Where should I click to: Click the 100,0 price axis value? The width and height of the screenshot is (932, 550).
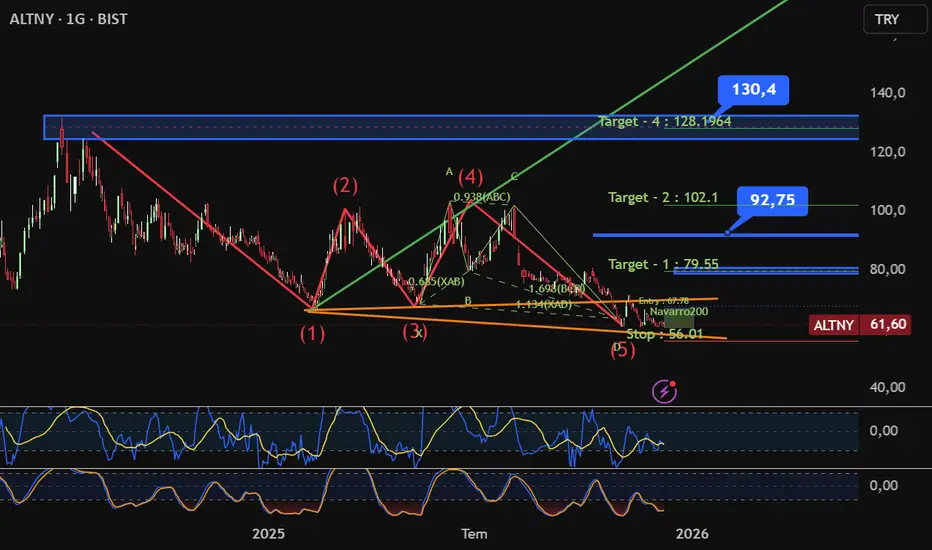(887, 210)
